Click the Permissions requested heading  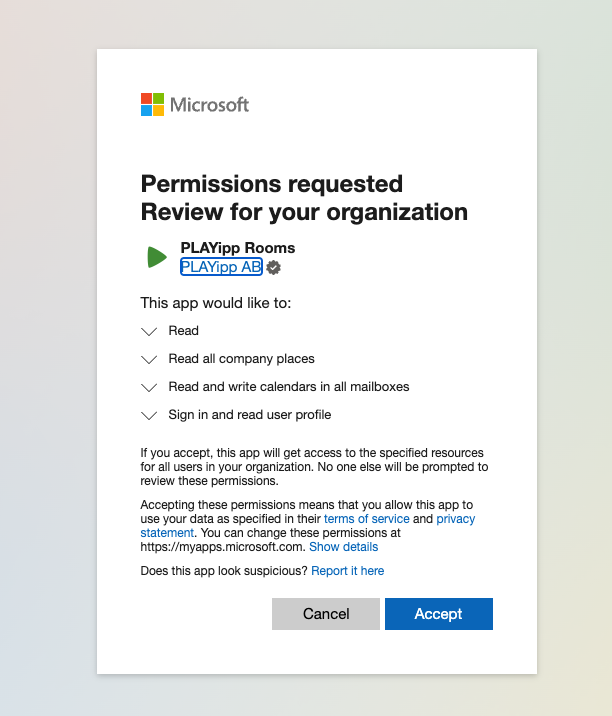point(272,184)
